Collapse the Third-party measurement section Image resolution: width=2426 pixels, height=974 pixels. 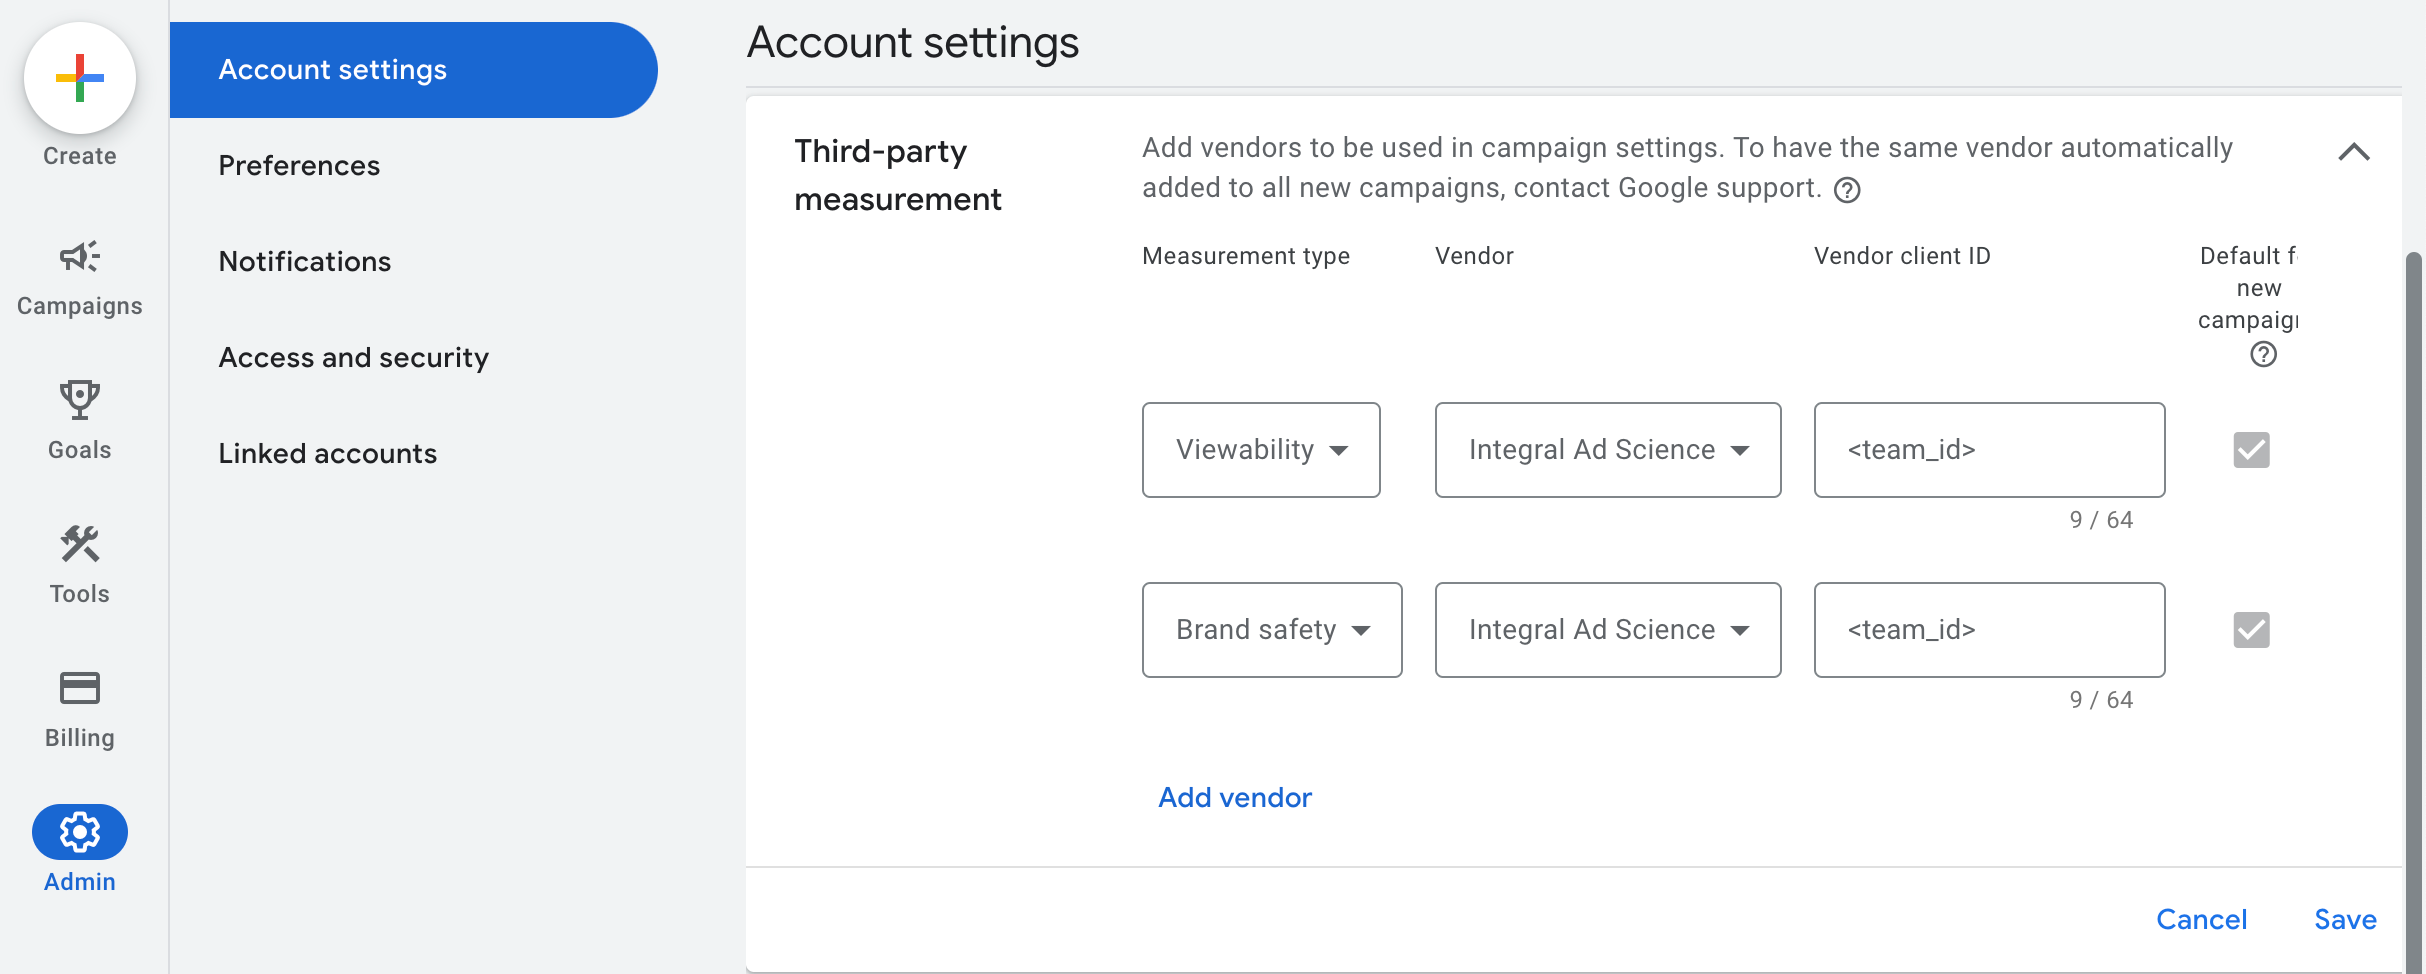(2354, 152)
